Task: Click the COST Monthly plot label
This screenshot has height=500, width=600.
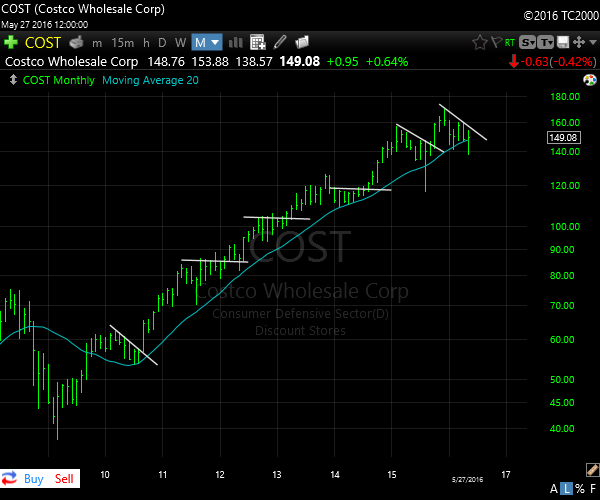Action: [59, 80]
